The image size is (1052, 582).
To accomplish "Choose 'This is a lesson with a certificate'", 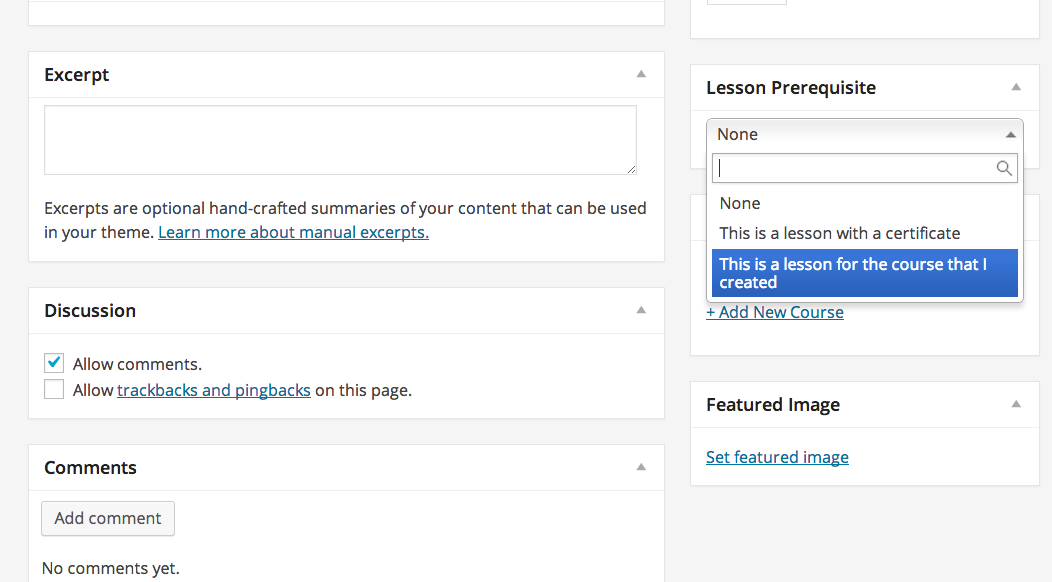I will pyautogui.click(x=839, y=233).
